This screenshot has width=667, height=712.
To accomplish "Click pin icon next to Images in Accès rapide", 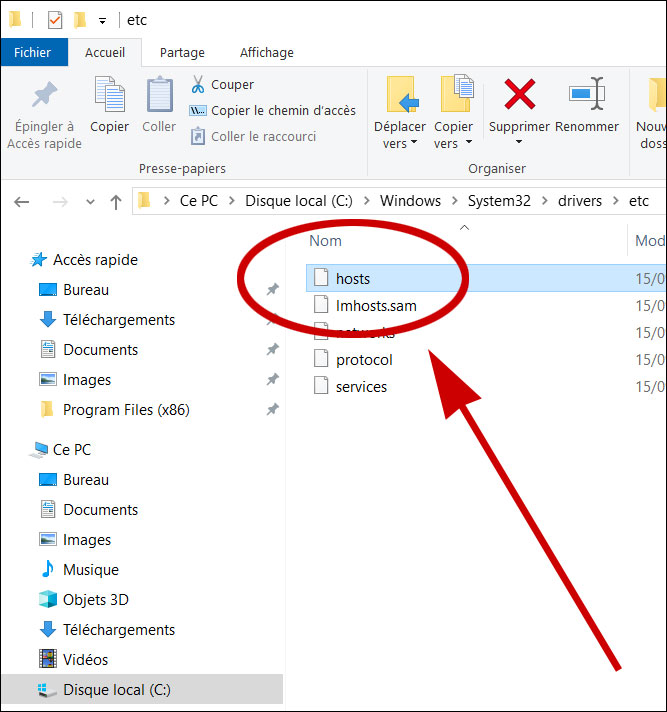I will point(272,379).
